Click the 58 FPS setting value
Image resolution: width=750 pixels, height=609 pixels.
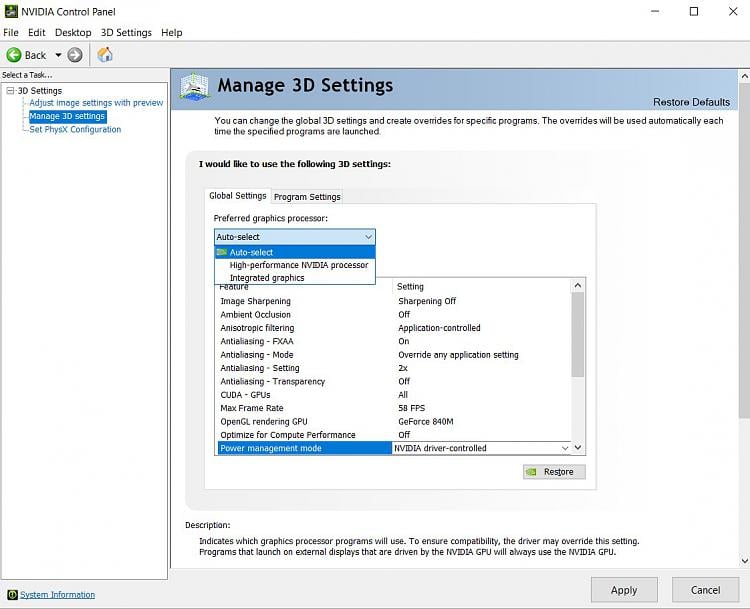pyautogui.click(x=411, y=409)
